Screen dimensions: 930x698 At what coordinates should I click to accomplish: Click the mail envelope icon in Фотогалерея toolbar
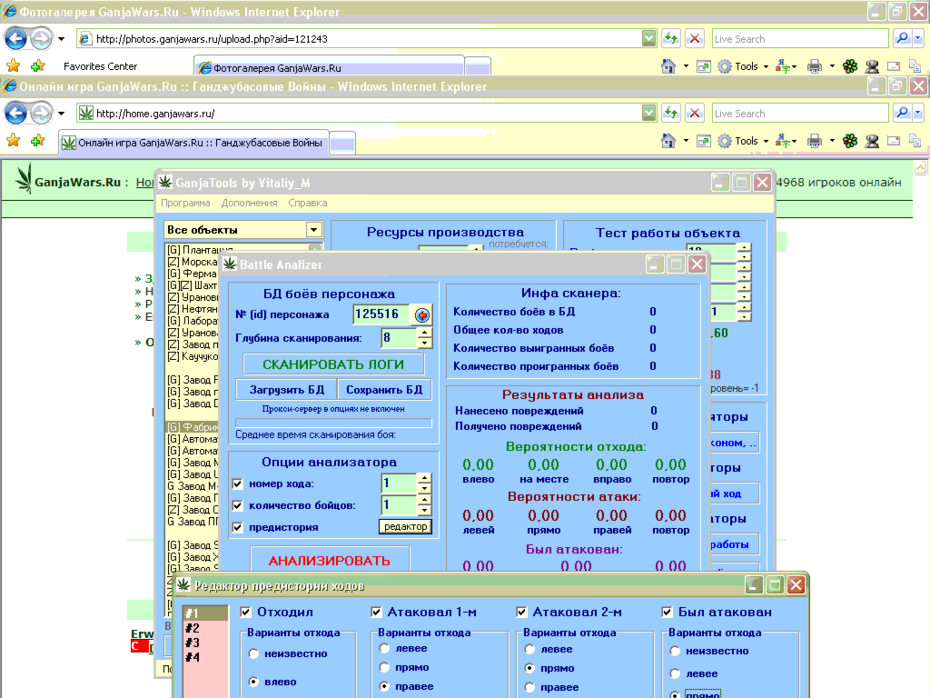pyautogui.click(x=893, y=66)
